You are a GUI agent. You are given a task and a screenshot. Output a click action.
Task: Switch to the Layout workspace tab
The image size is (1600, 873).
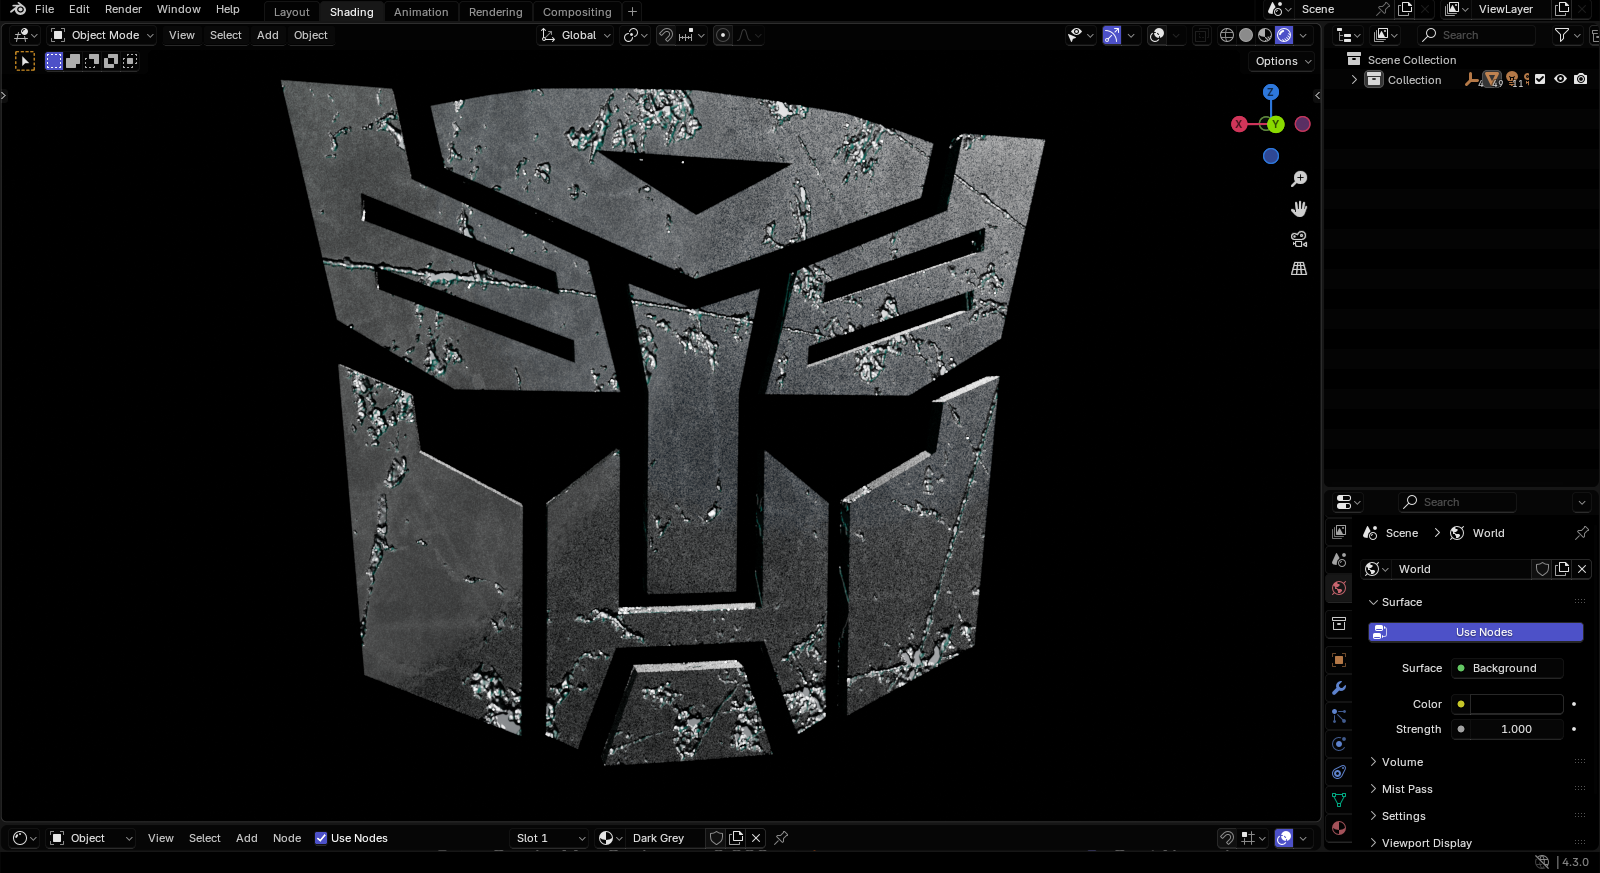[292, 12]
